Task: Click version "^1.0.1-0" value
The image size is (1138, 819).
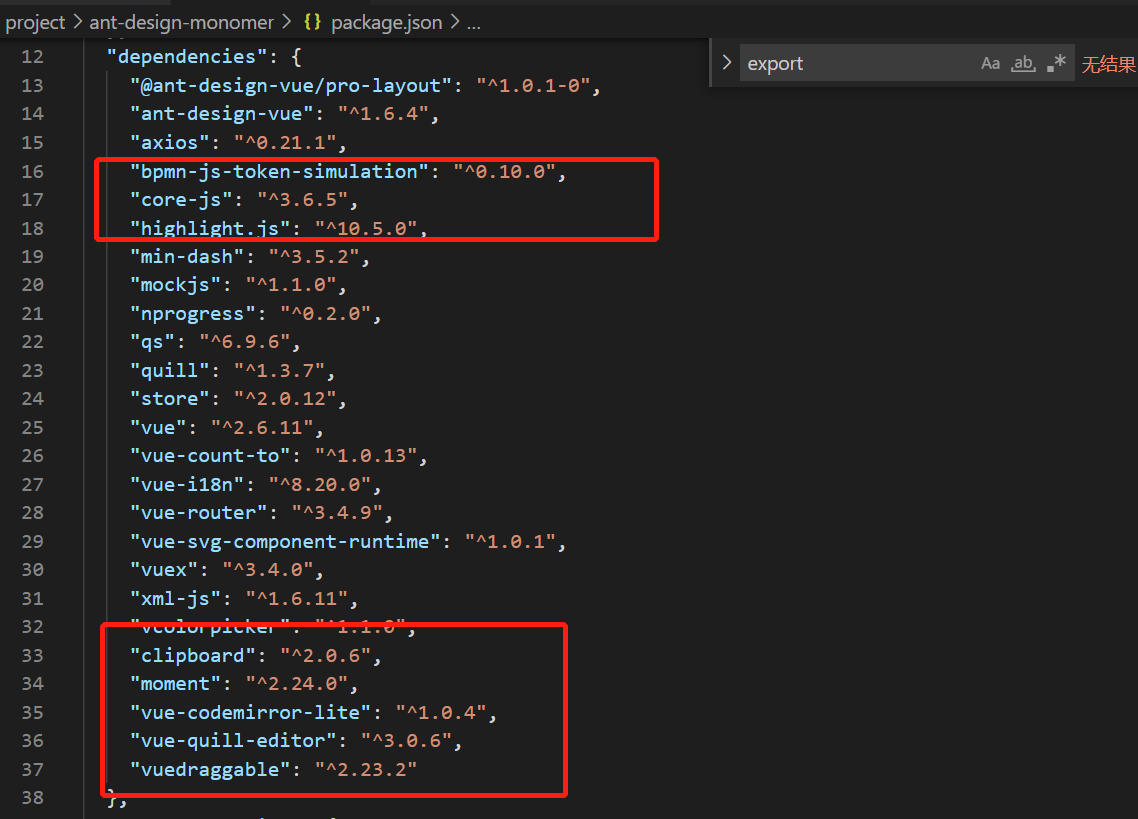Action: (x=533, y=86)
